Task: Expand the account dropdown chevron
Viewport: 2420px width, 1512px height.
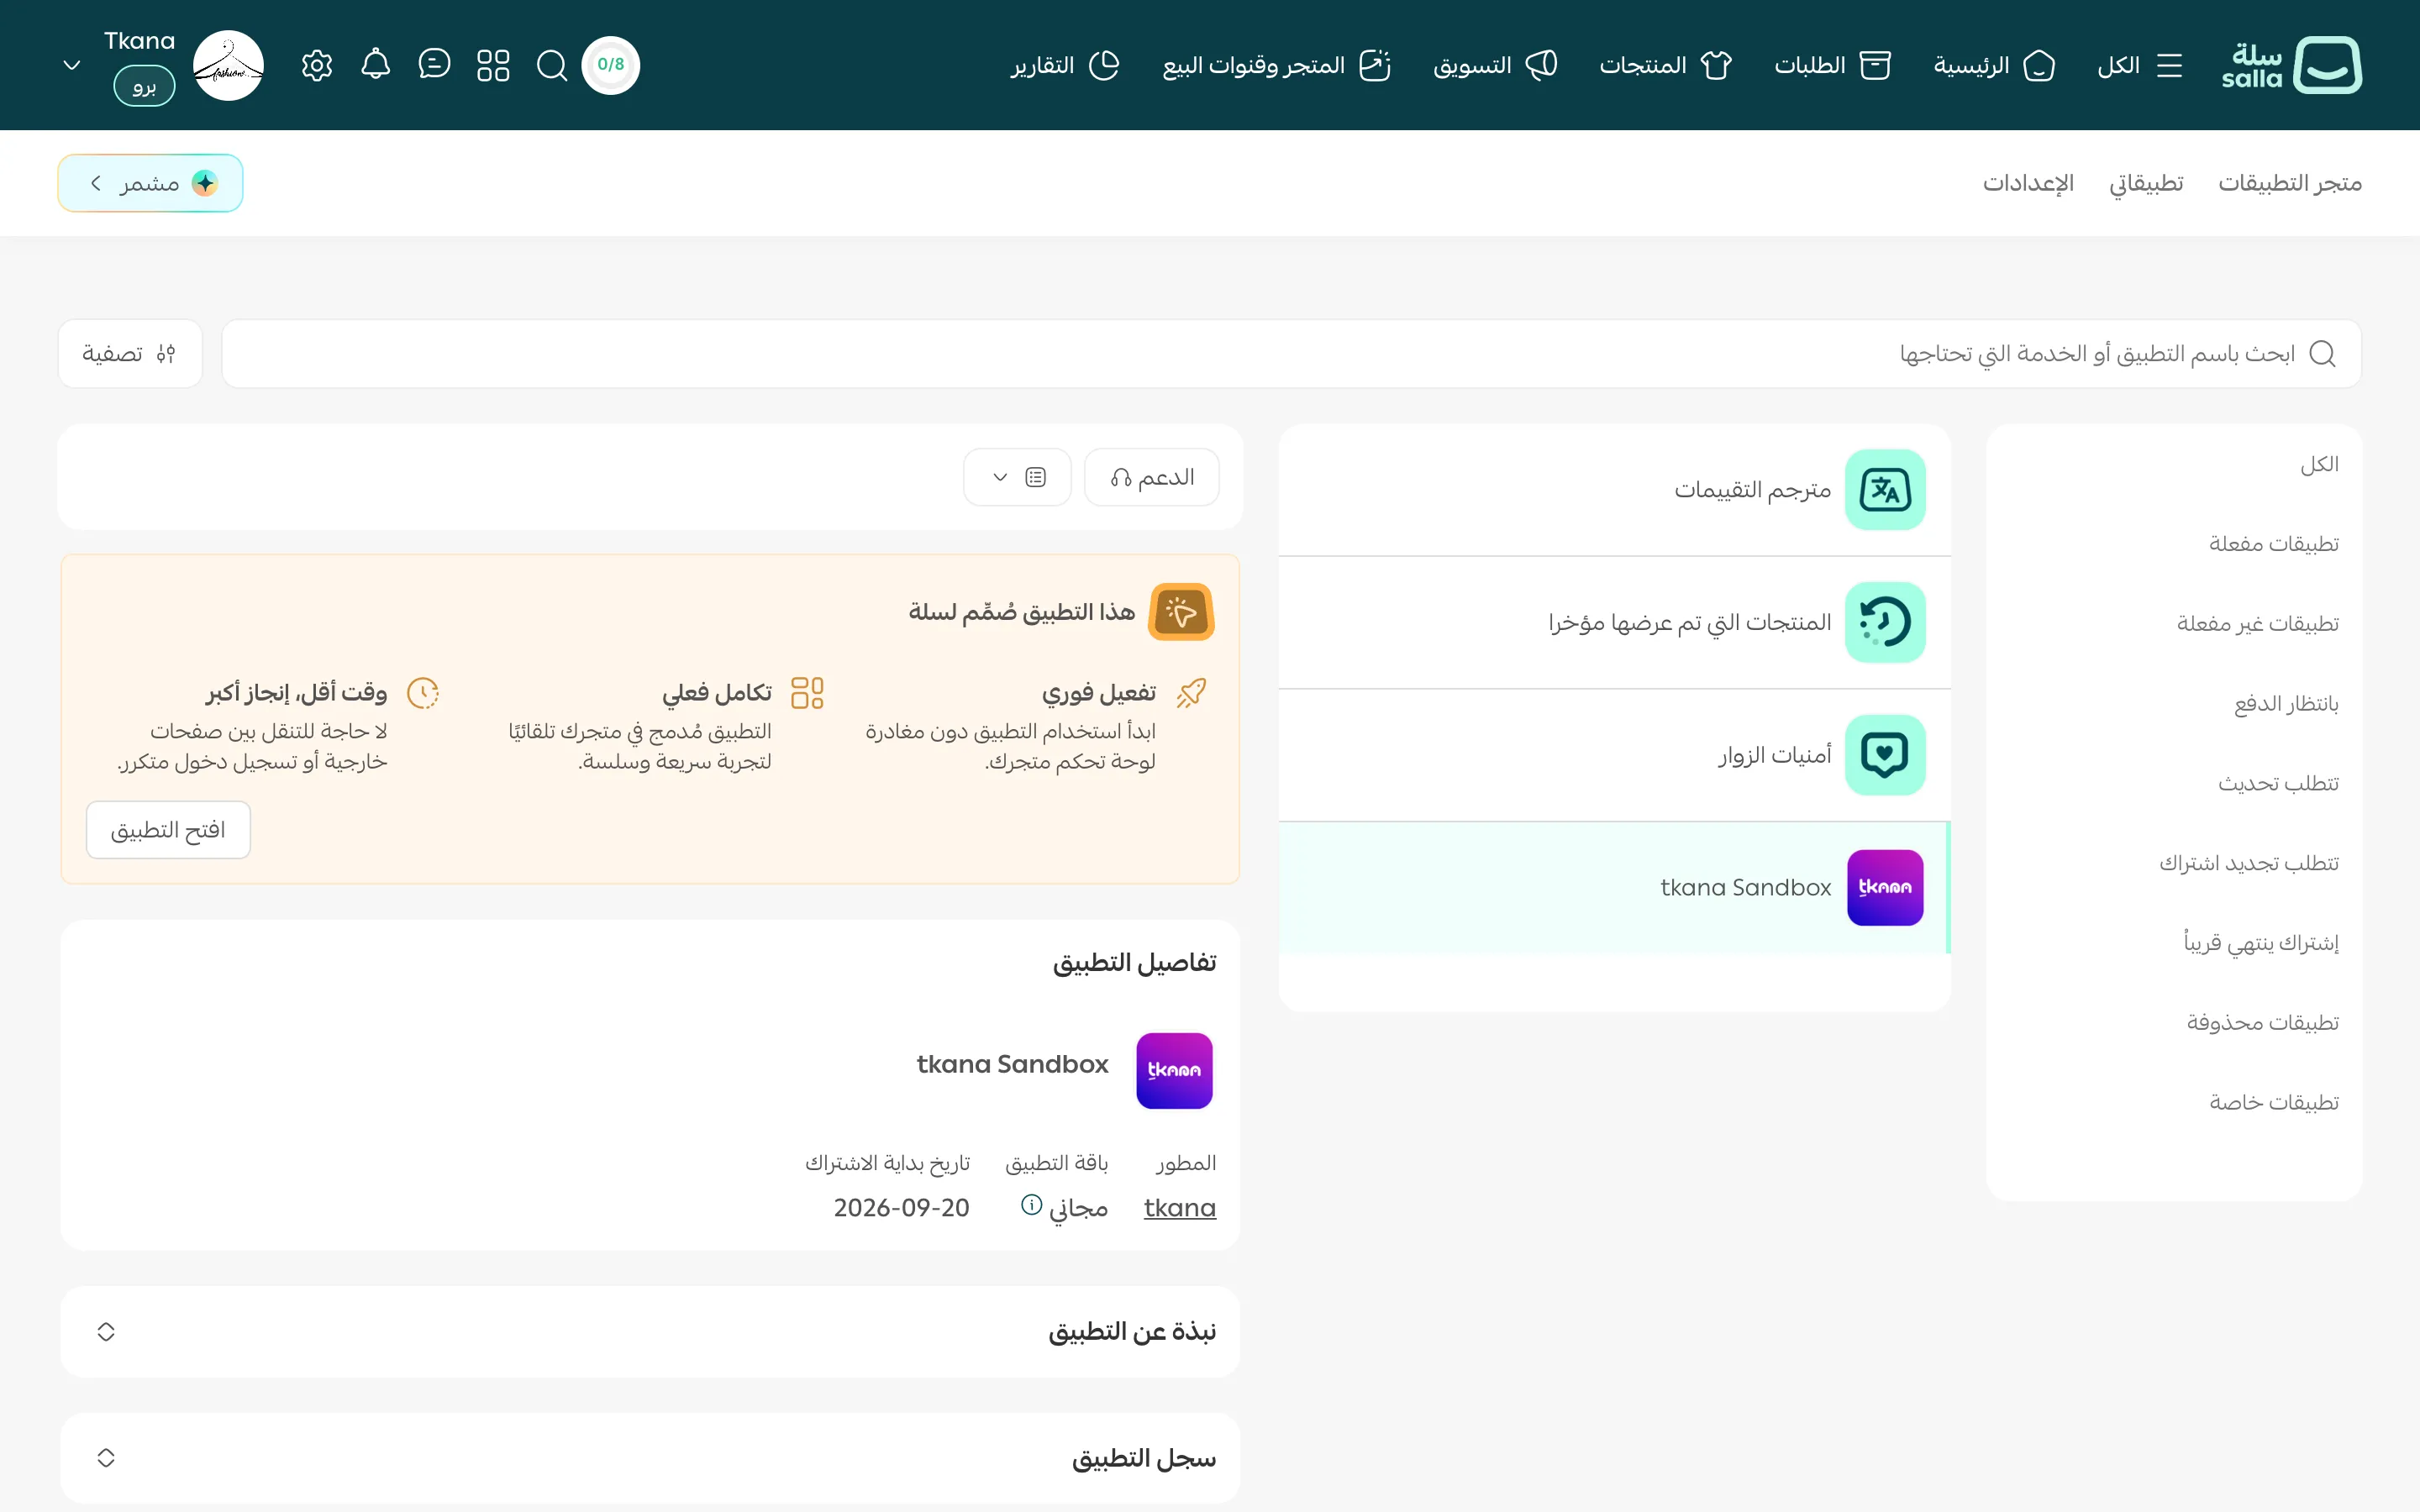Action: click(x=72, y=65)
